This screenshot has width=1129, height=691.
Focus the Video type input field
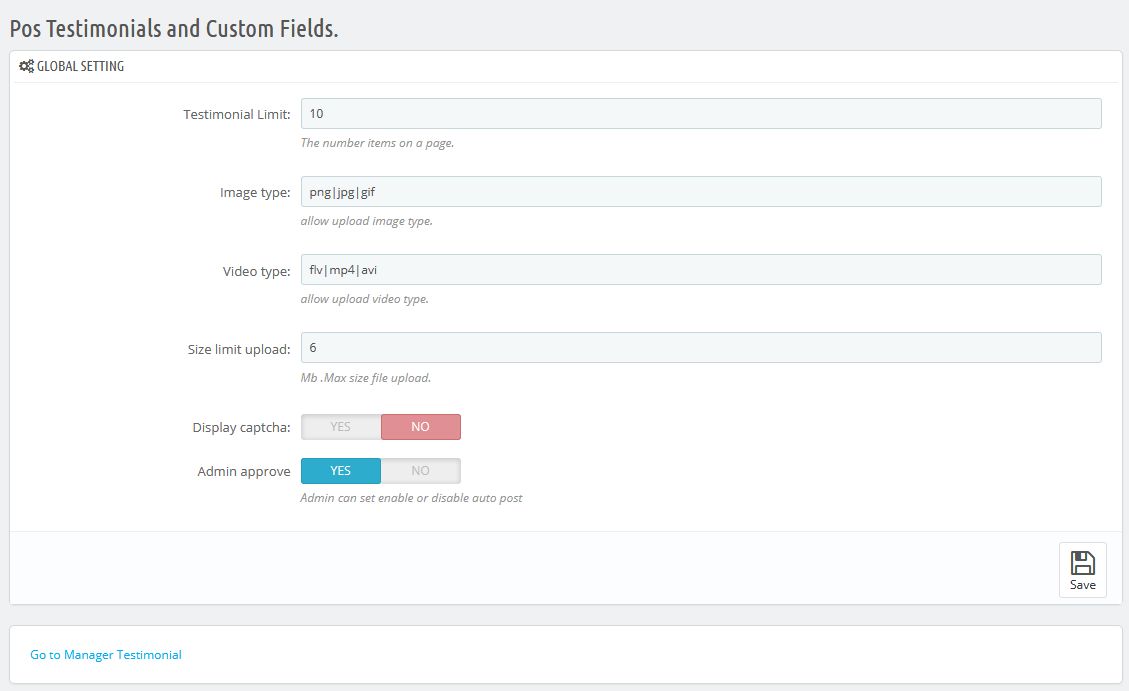click(700, 269)
